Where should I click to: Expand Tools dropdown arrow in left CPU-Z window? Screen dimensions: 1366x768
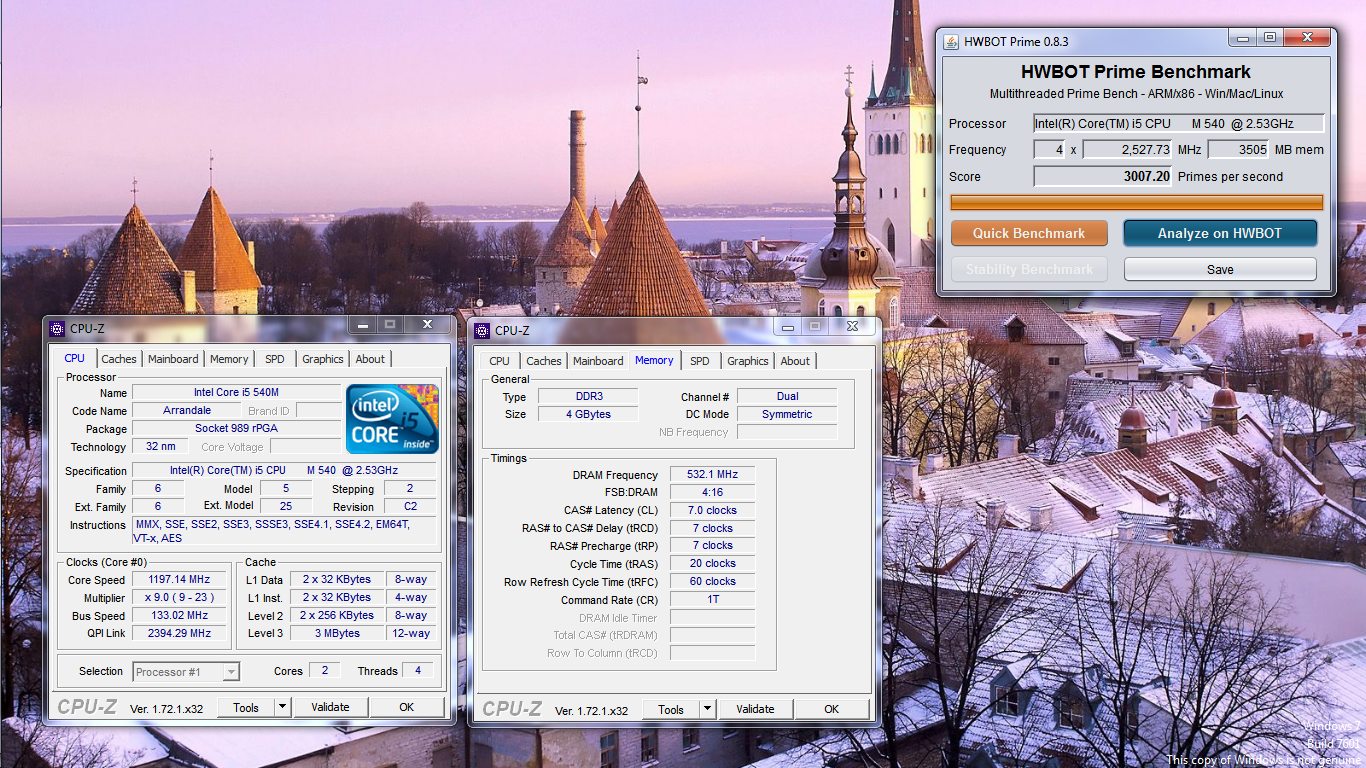(283, 707)
